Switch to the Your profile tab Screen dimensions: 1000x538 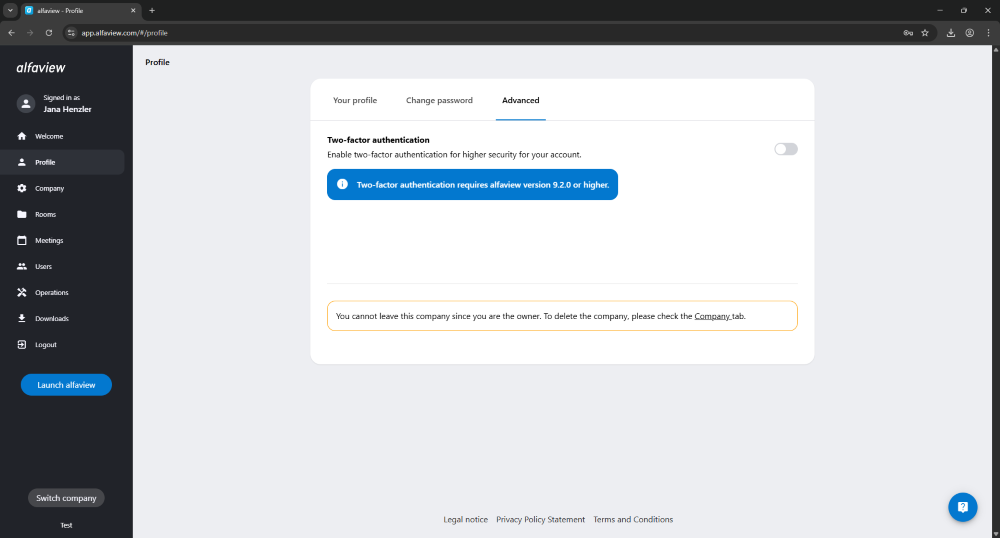[x=355, y=100]
